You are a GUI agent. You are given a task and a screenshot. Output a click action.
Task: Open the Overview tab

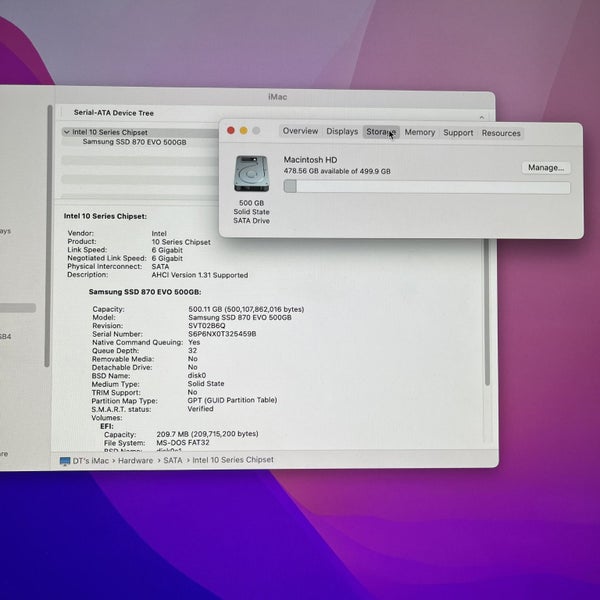300,131
